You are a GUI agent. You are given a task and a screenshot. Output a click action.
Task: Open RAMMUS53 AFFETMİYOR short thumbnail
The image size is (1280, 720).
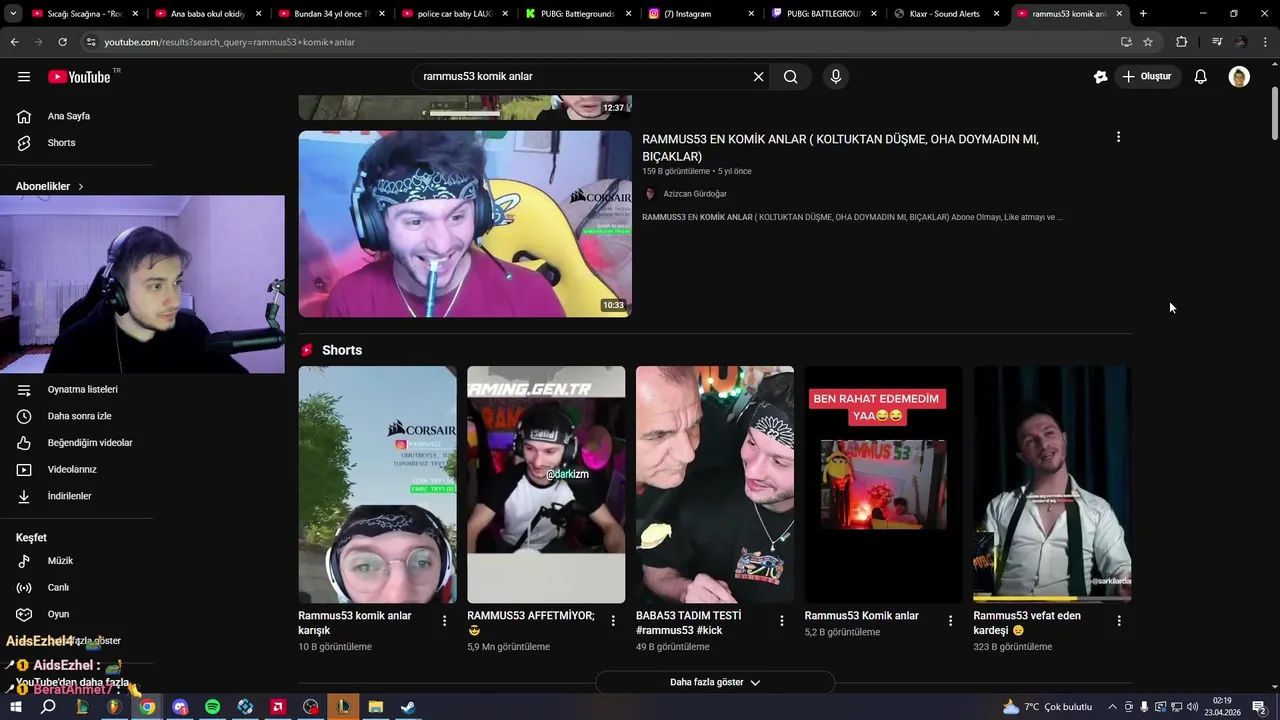point(546,484)
